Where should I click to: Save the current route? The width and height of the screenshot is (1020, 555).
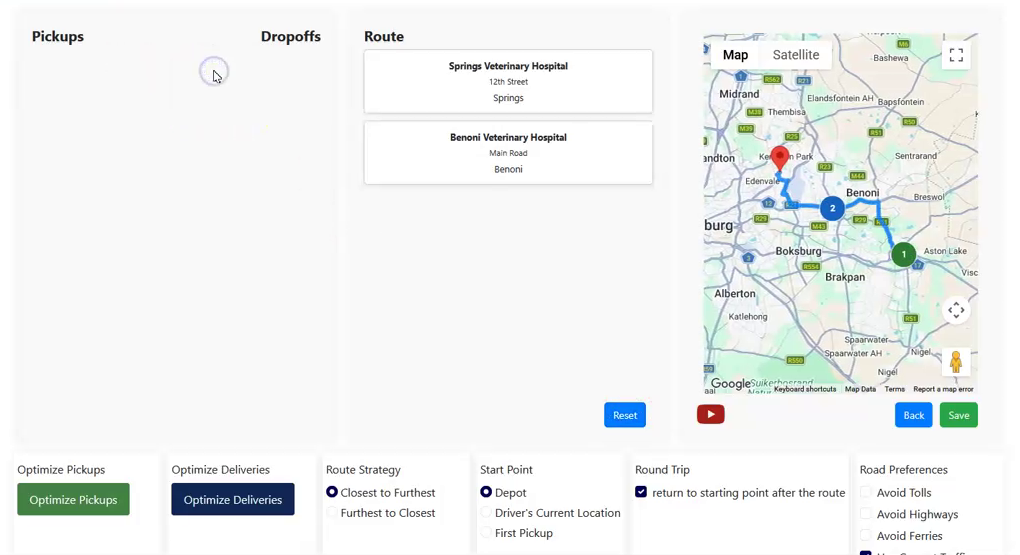958,415
